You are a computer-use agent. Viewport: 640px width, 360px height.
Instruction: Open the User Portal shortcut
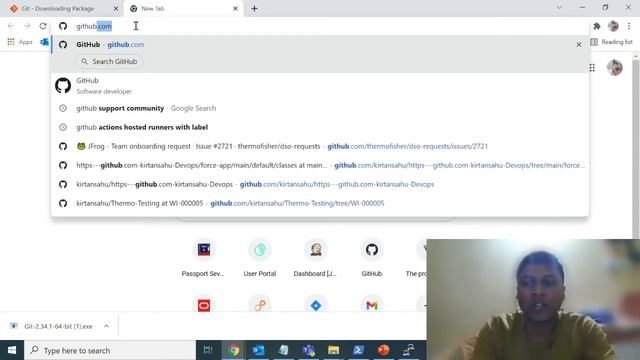(260, 258)
